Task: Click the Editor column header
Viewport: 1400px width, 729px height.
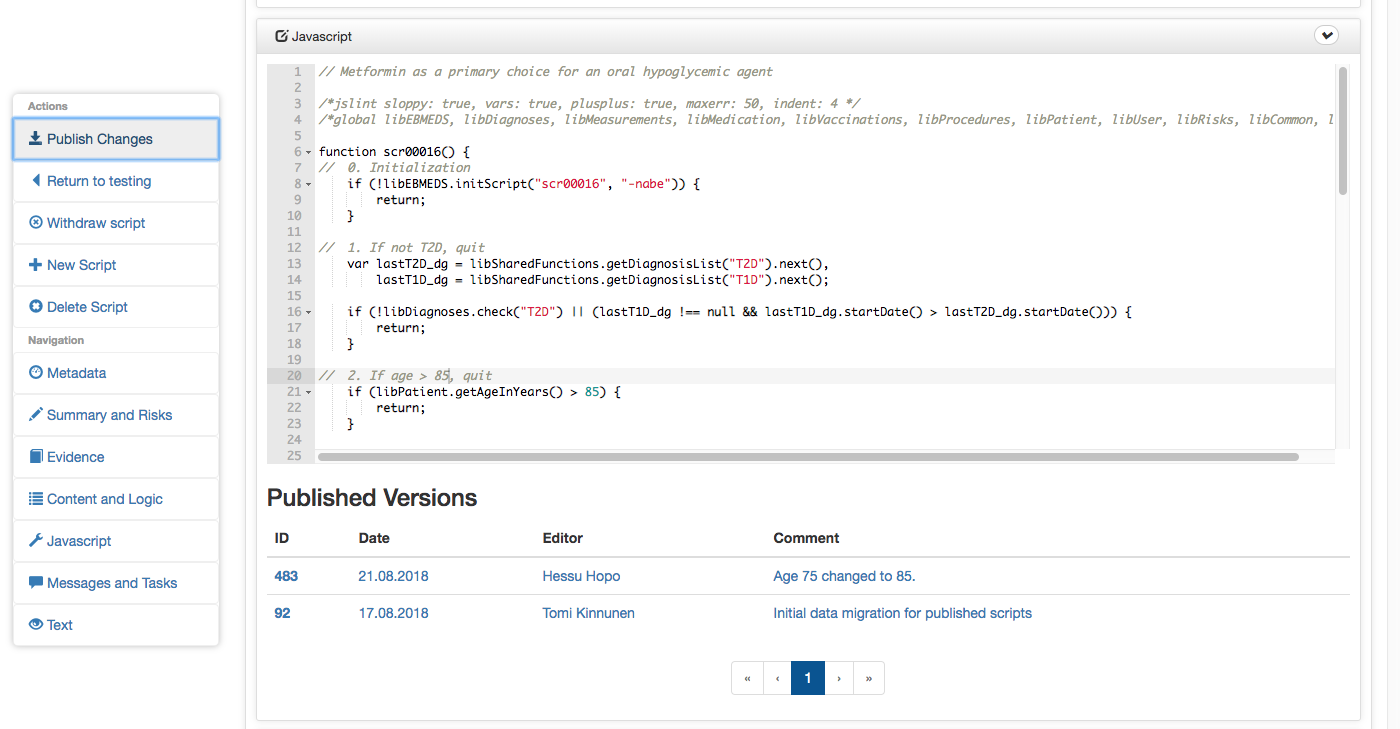Action: click(562, 538)
